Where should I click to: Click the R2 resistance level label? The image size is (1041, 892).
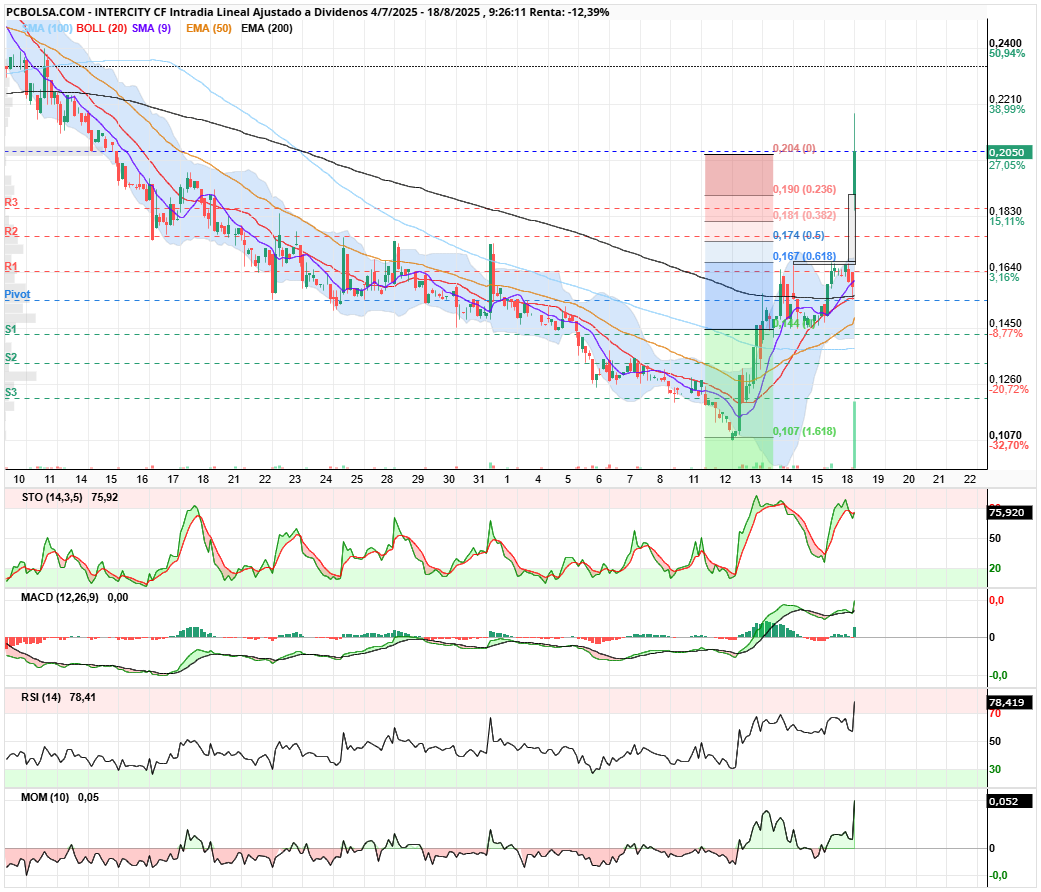click(x=11, y=231)
